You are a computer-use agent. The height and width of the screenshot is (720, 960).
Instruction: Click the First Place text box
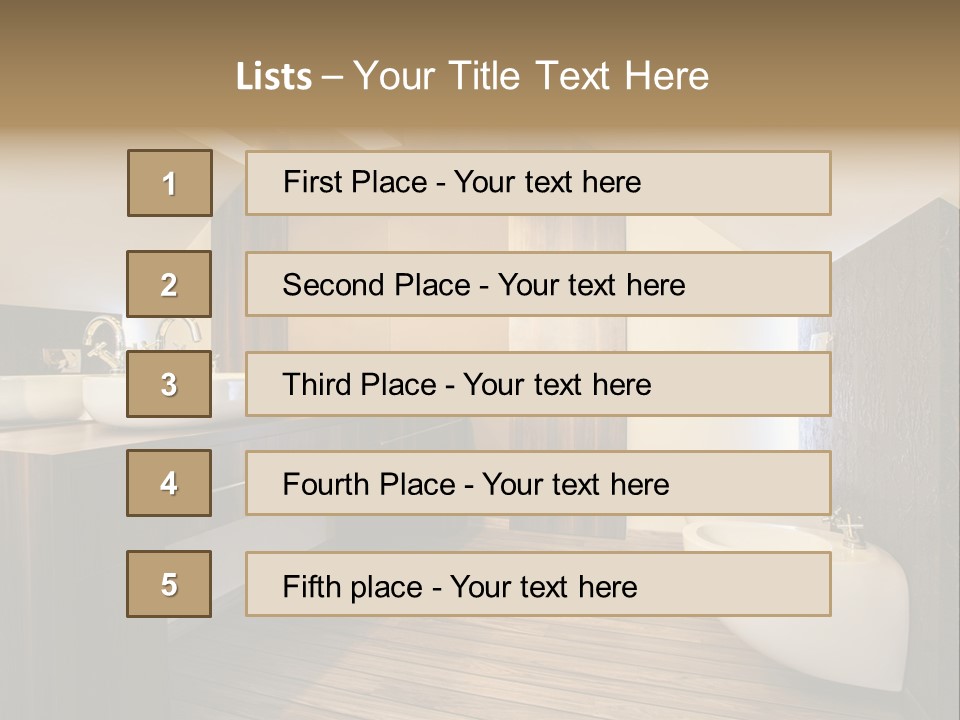click(538, 183)
